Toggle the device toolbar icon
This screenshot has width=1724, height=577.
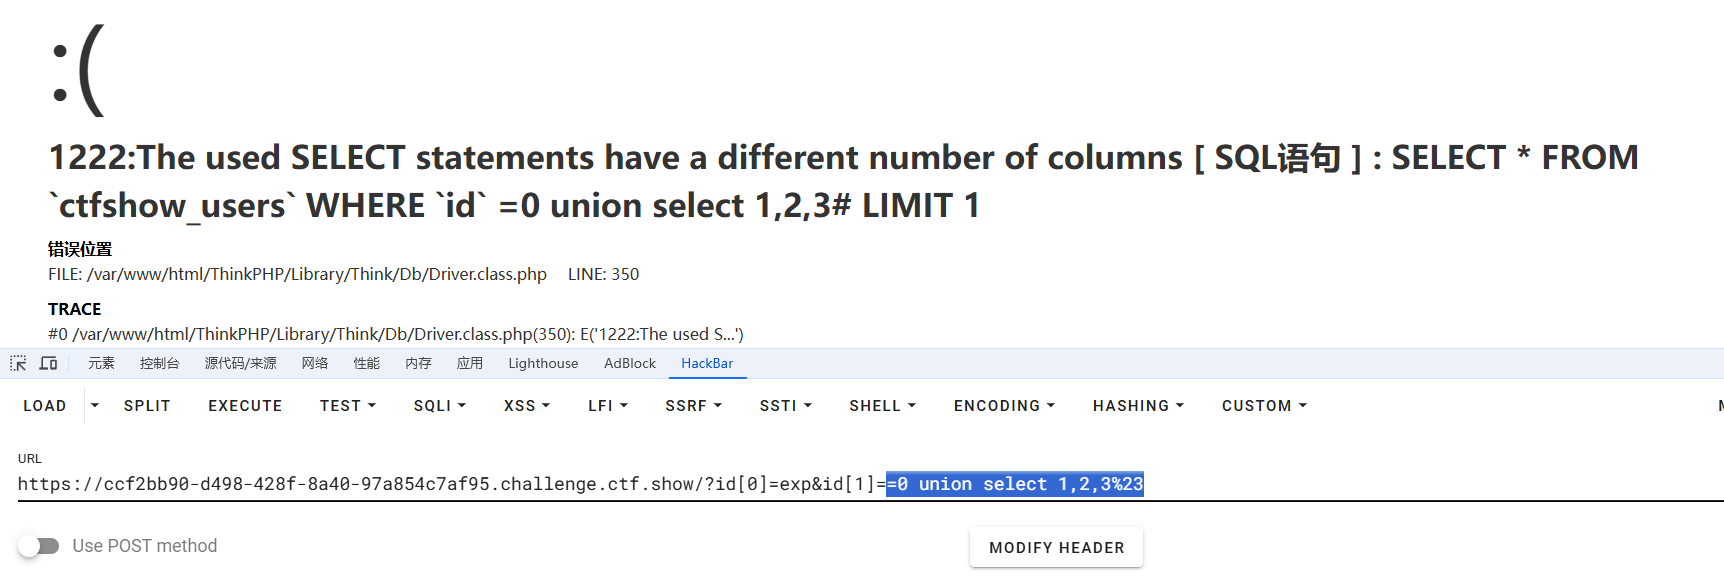tap(48, 363)
